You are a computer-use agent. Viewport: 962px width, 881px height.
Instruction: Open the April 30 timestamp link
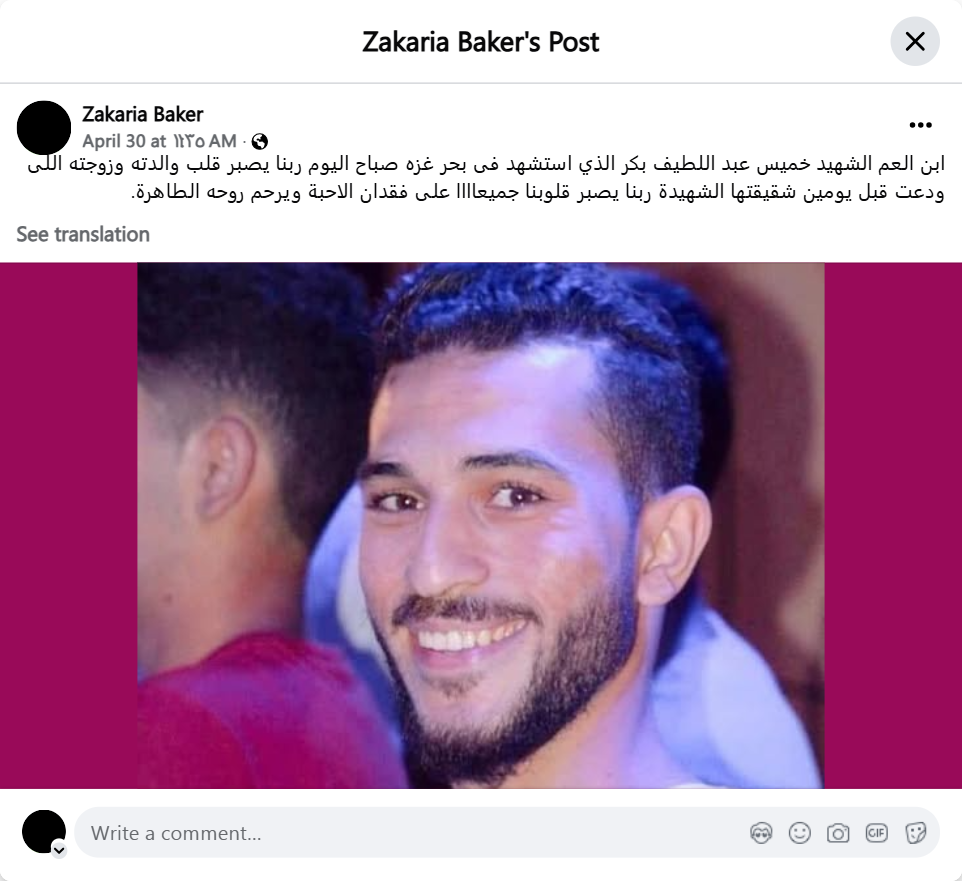[160, 141]
